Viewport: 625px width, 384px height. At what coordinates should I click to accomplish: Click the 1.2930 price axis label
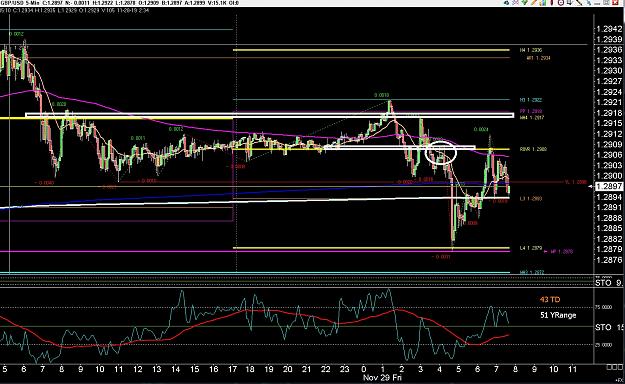point(609,71)
